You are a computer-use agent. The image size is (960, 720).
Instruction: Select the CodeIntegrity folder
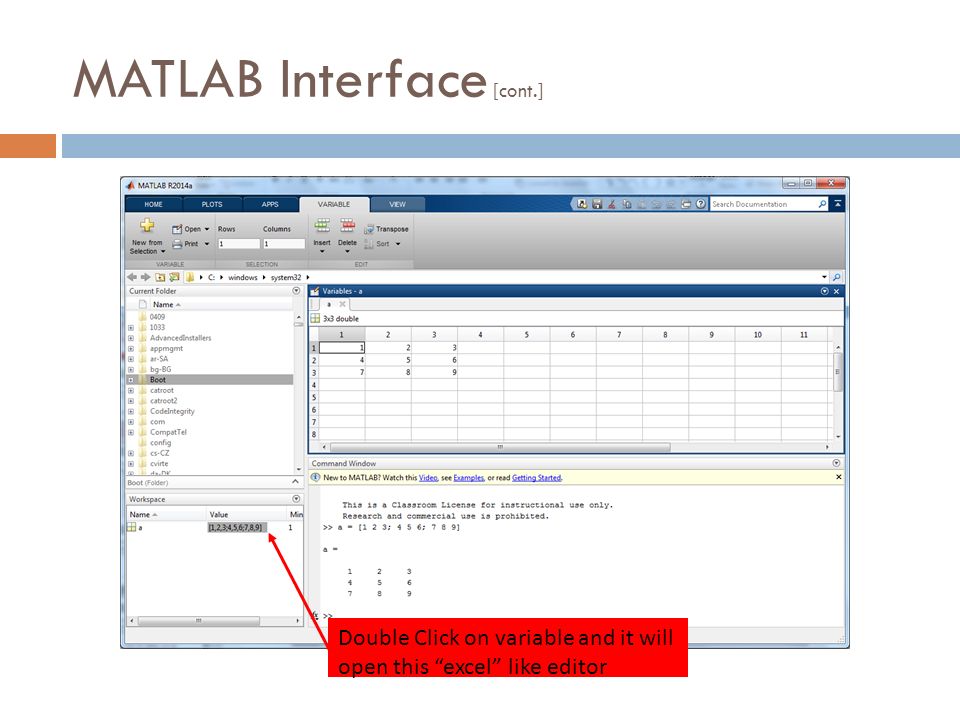172,411
